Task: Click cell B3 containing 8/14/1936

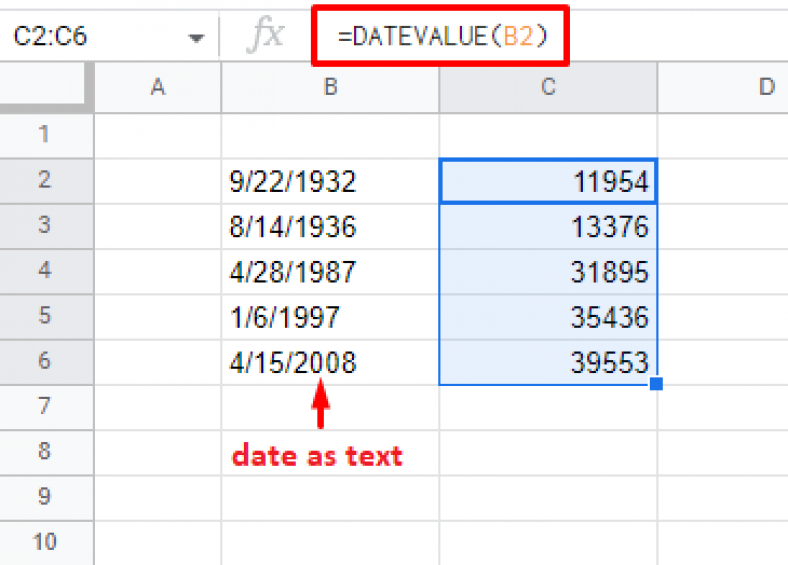Action: click(330, 226)
